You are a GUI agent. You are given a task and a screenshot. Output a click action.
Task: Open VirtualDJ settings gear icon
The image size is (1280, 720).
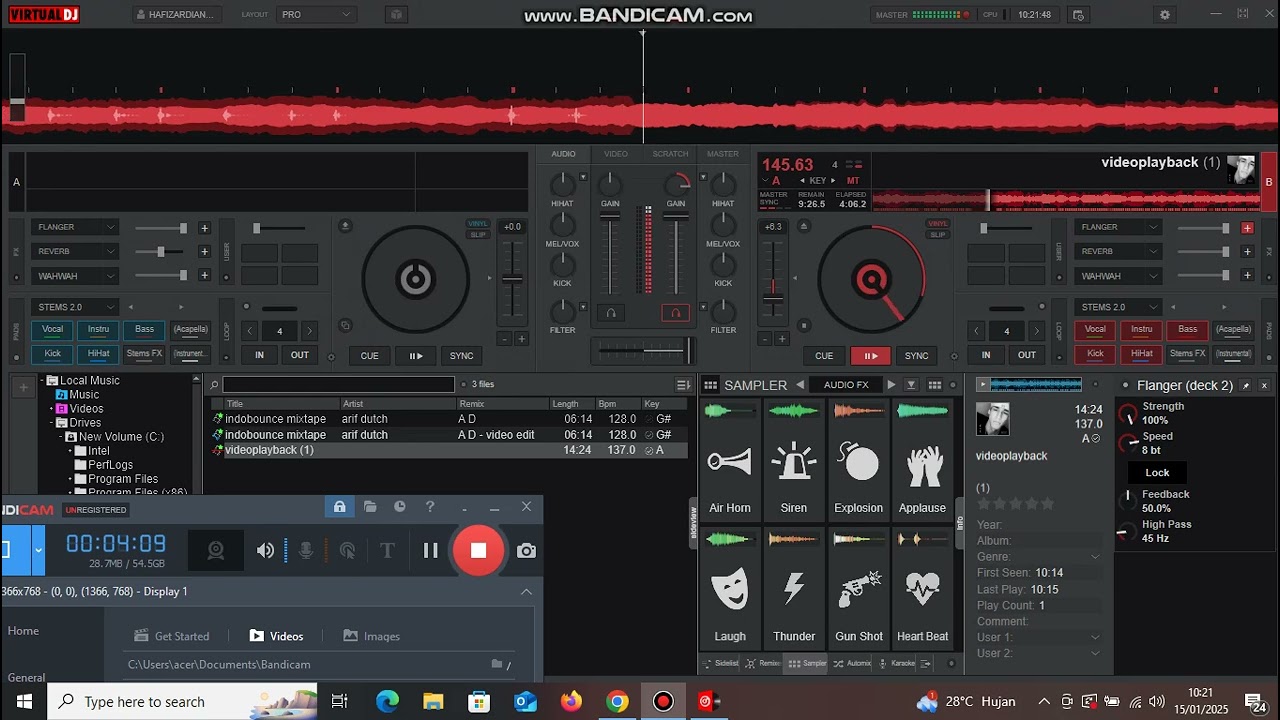[x=1164, y=15]
